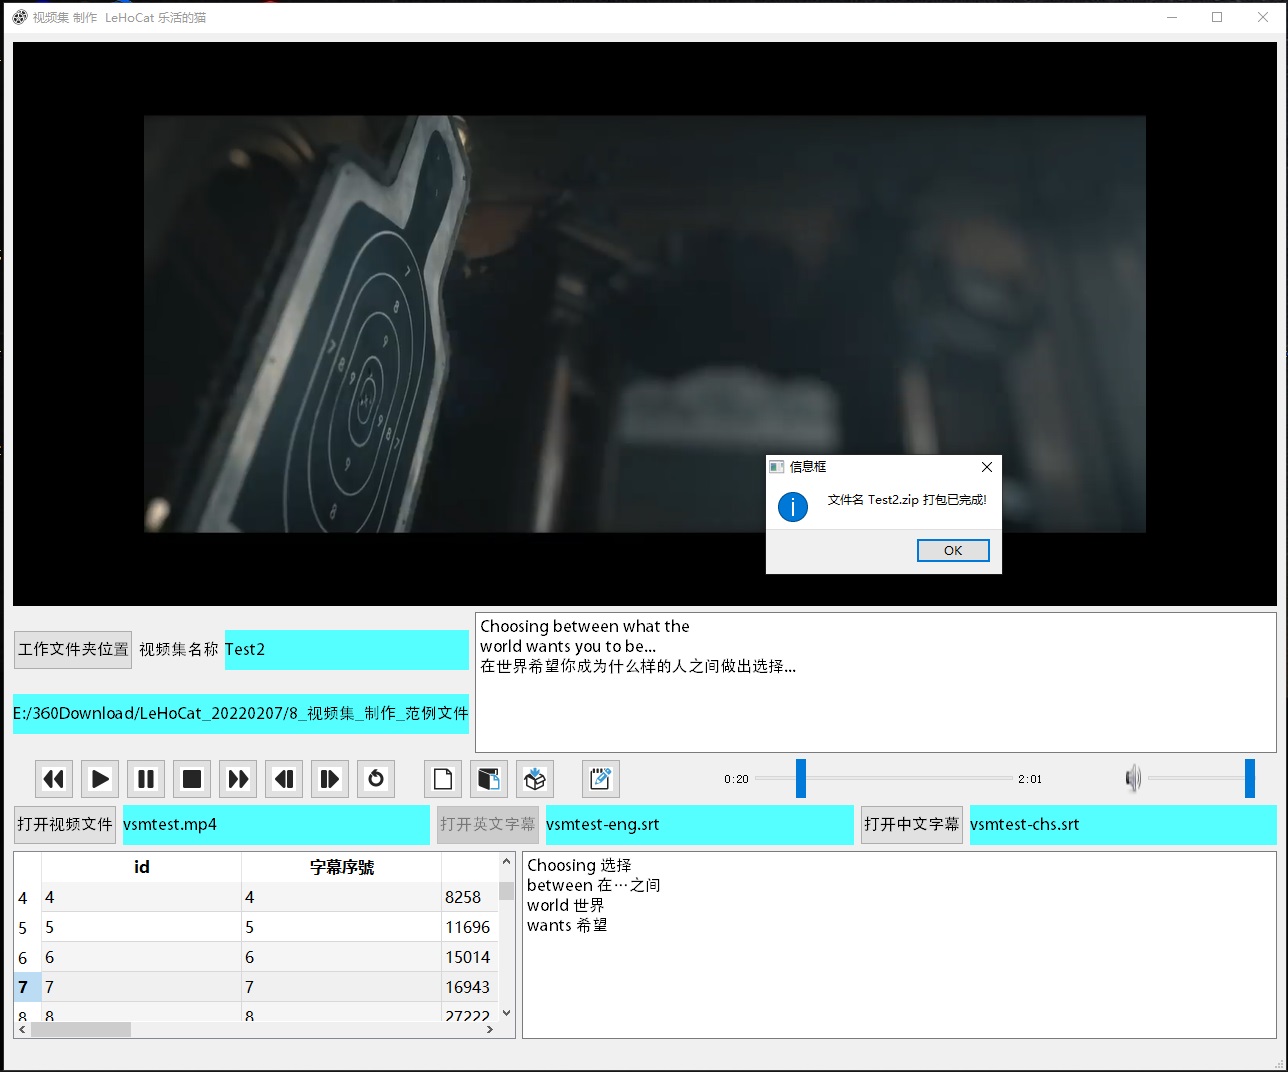Click the 'Choosing 选择' vocabulary line
The image size is (1288, 1072).
pyautogui.click(x=579, y=865)
